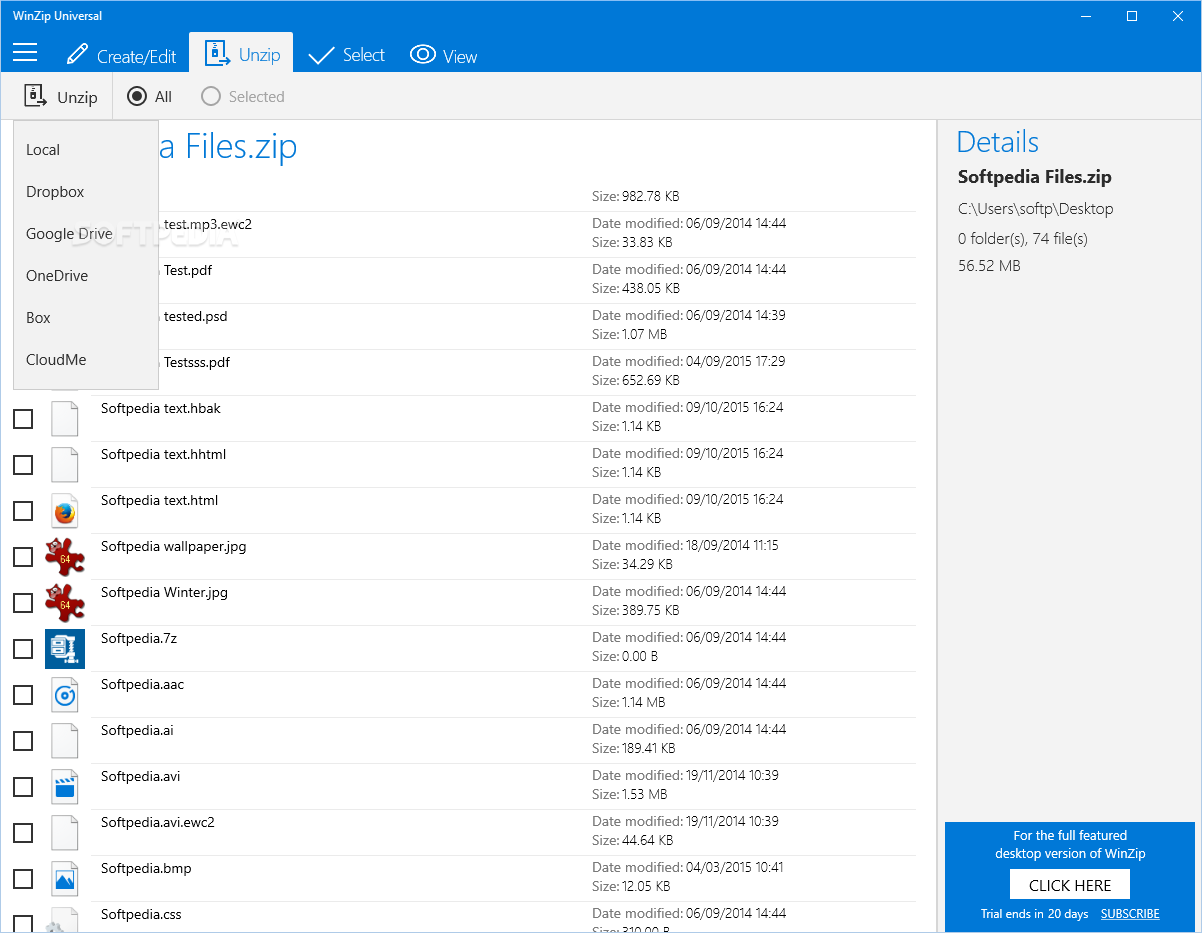The image size is (1202, 933).
Task: Switch to the Unzip tab
Action: pyautogui.click(x=241, y=54)
